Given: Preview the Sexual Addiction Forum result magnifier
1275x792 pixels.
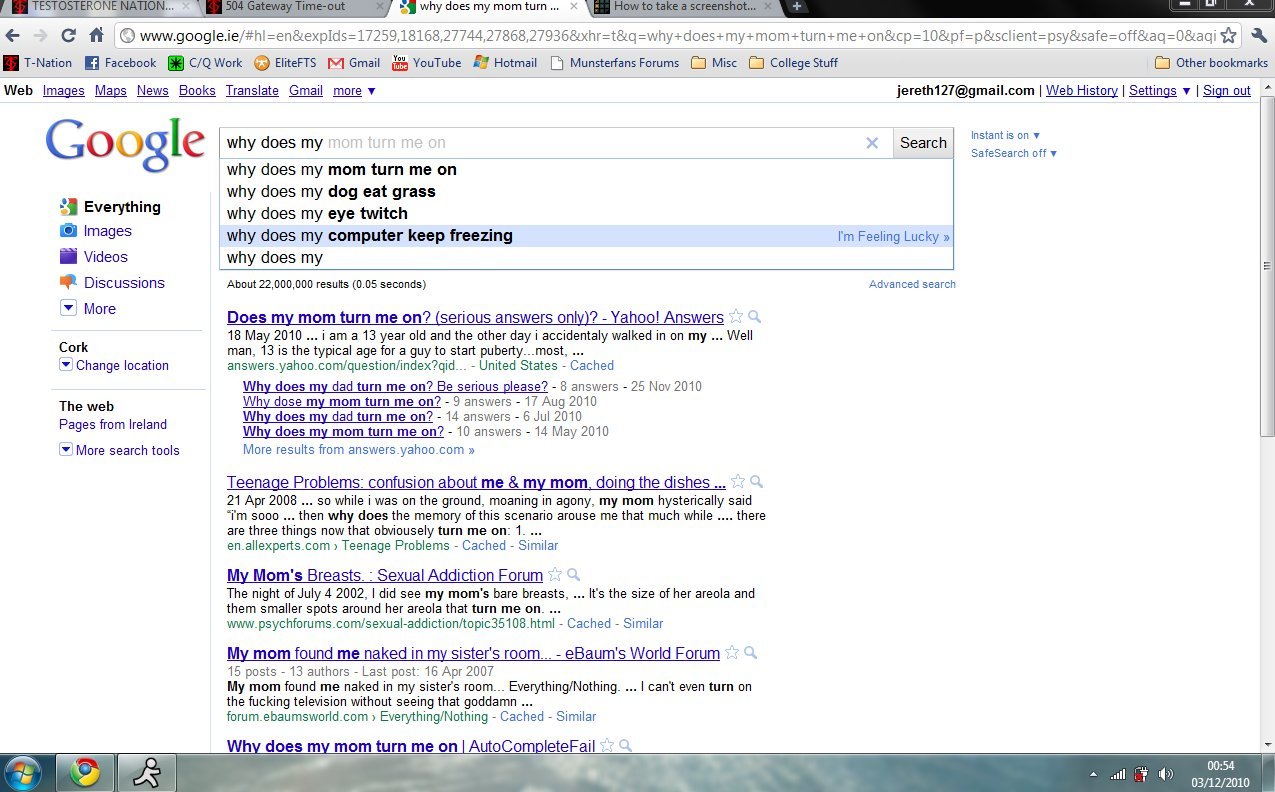Looking at the screenshot, I should [574, 575].
